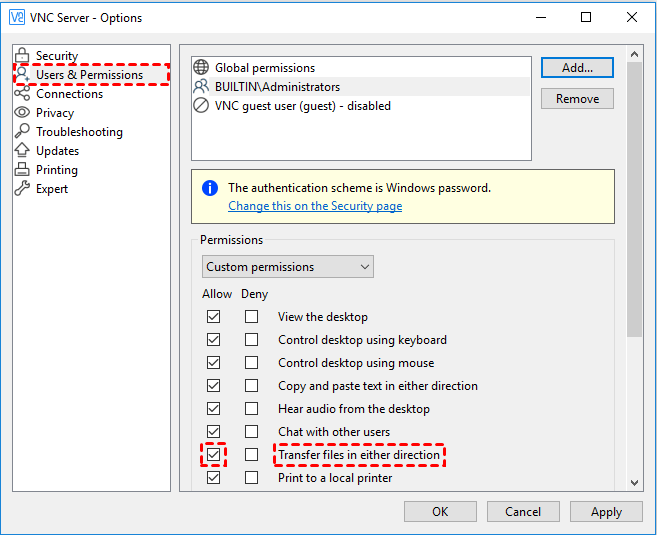Select the Connections share icon
Image resolution: width=657 pixels, height=535 pixels.
click(22, 93)
